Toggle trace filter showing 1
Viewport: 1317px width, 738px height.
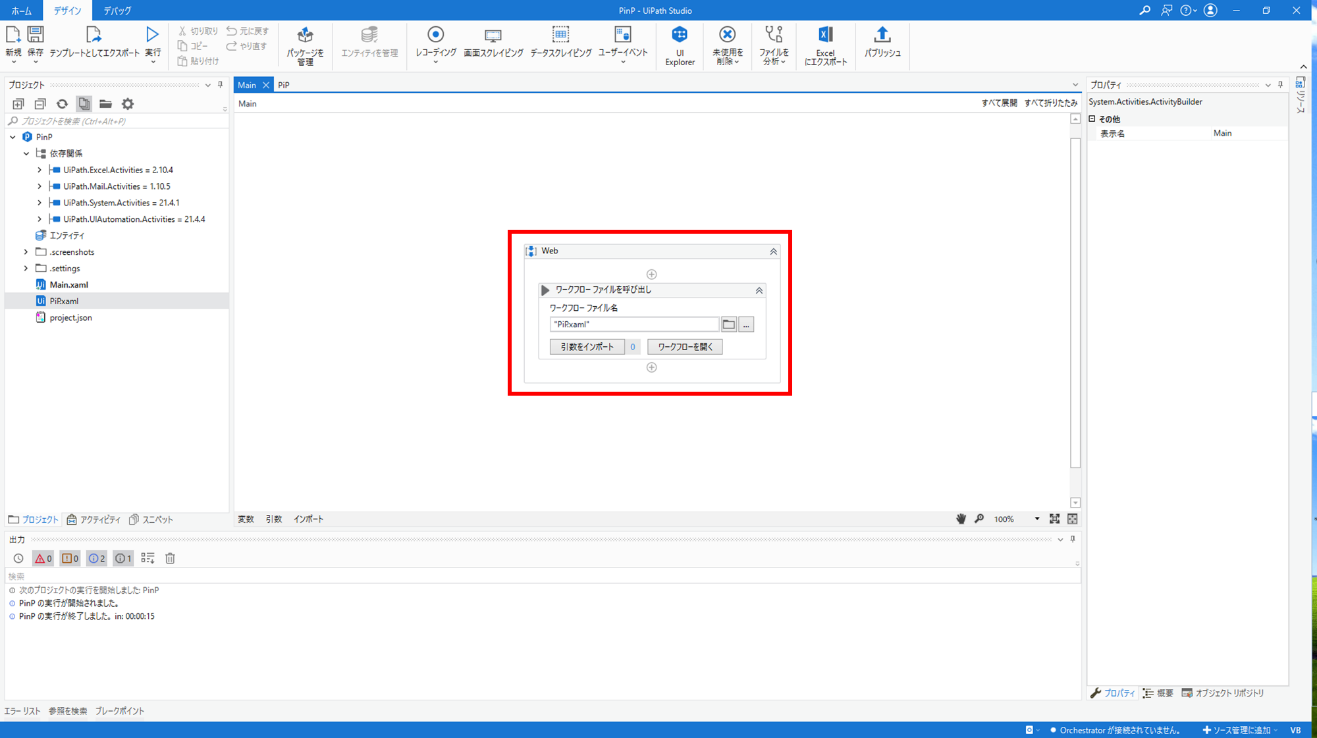coord(123,559)
